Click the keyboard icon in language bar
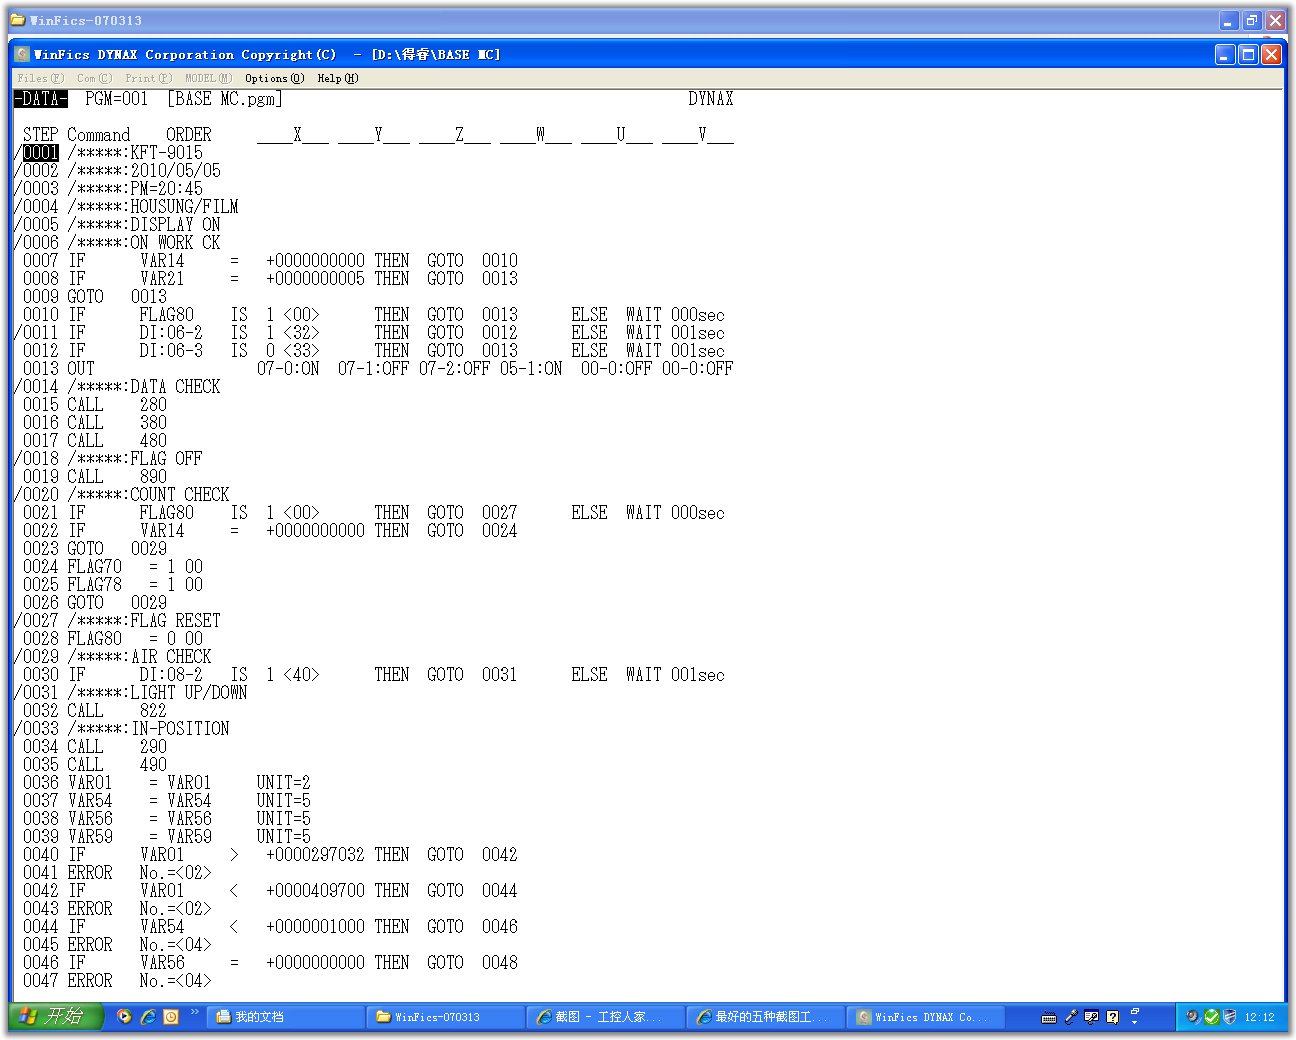 1049,1017
